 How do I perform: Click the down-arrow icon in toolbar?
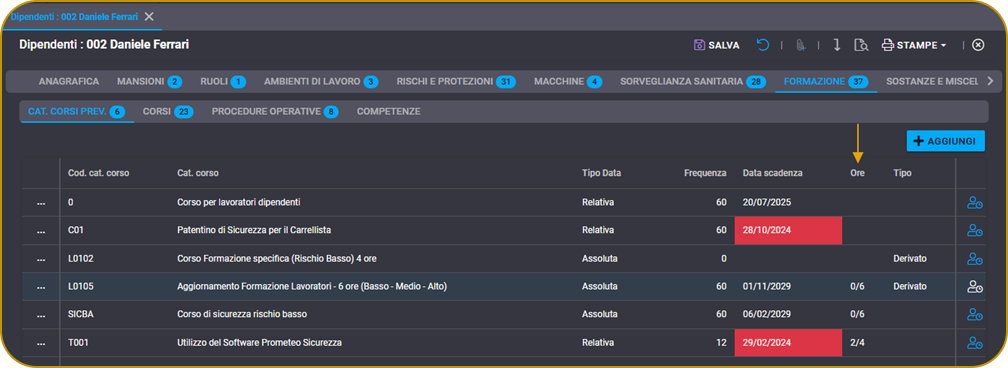click(x=836, y=45)
